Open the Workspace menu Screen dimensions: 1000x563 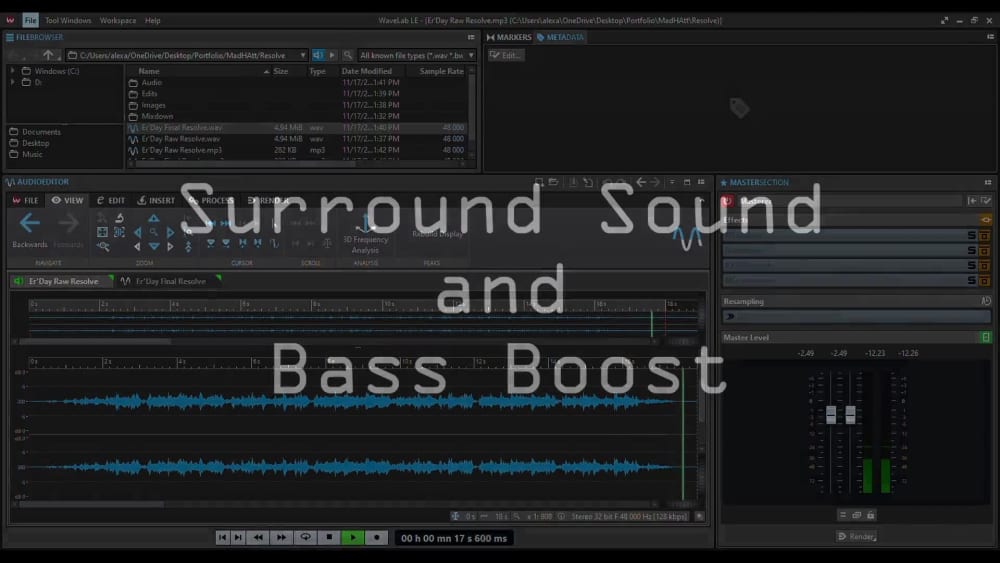117,20
